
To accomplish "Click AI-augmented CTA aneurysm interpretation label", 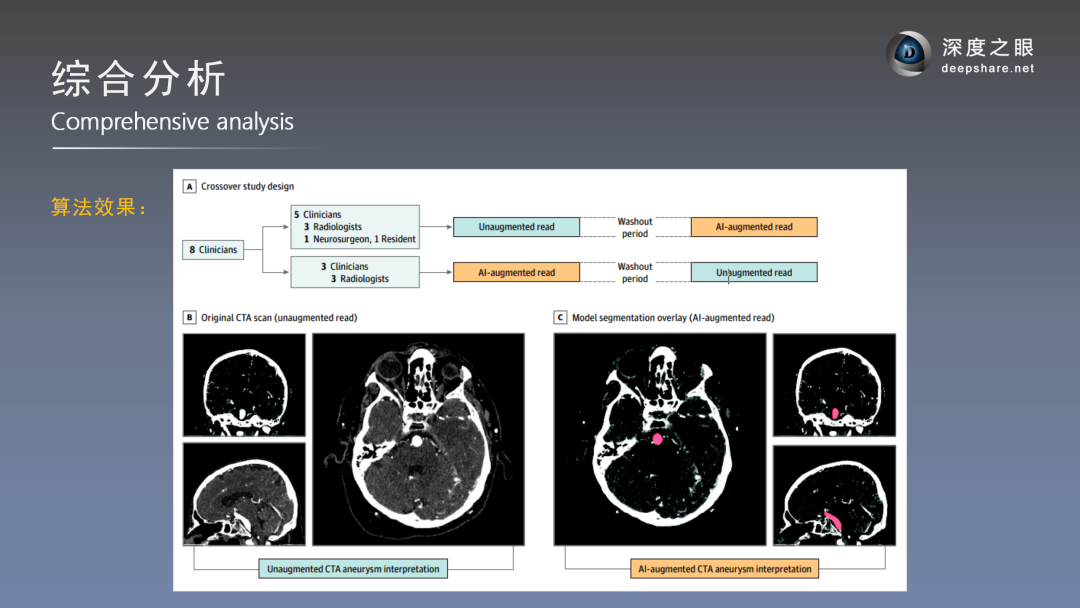I will (x=725, y=569).
